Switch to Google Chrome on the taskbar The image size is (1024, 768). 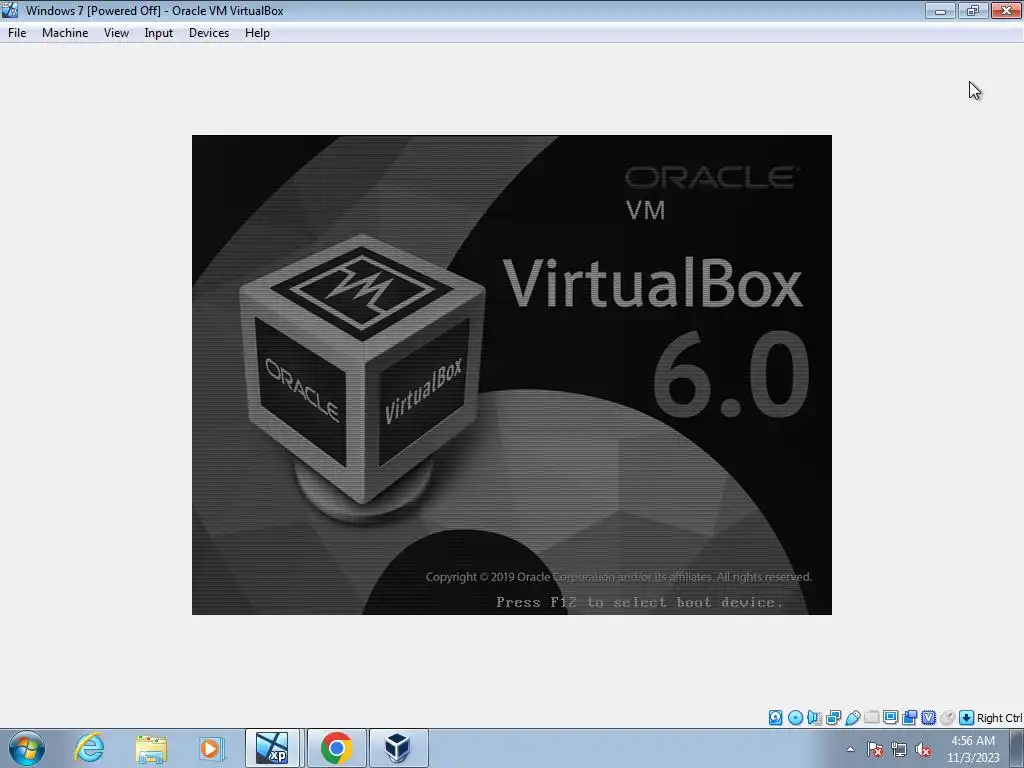(336, 748)
